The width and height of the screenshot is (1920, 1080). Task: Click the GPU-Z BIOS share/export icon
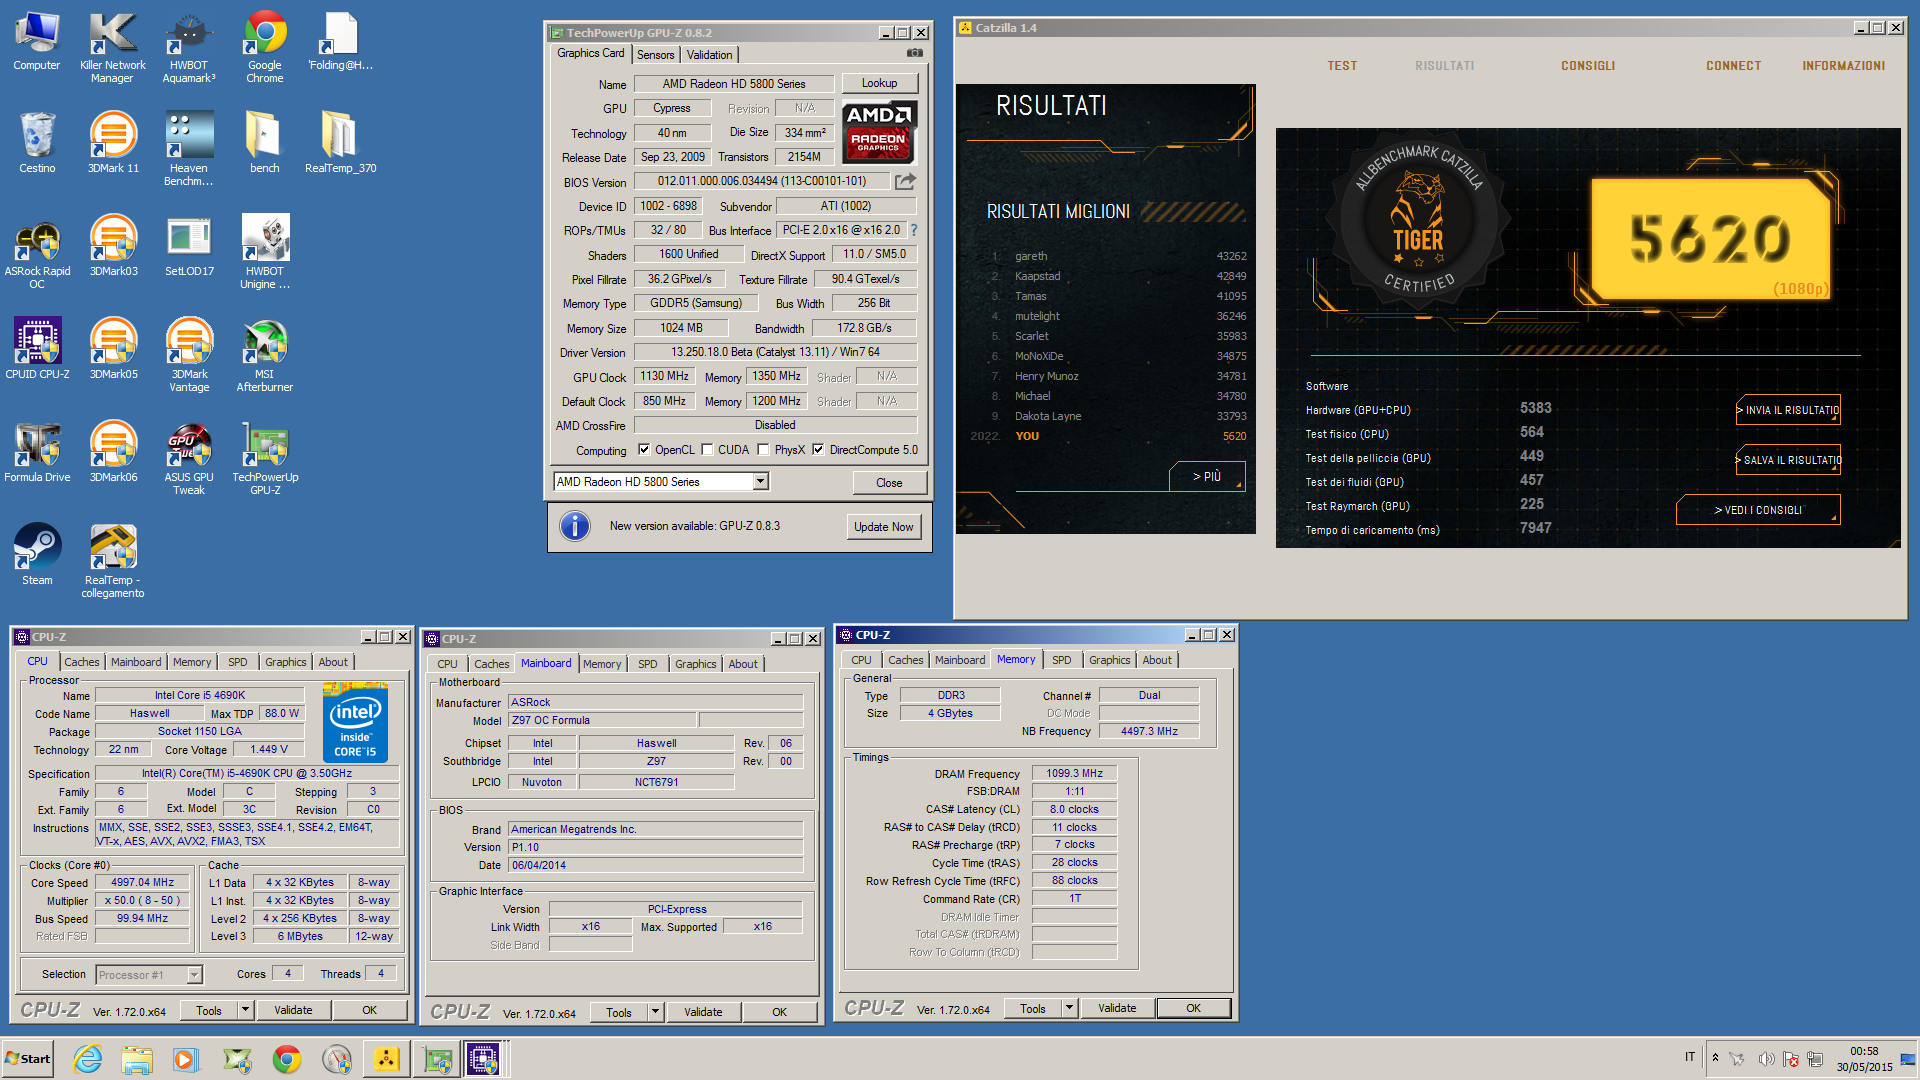pos(905,181)
